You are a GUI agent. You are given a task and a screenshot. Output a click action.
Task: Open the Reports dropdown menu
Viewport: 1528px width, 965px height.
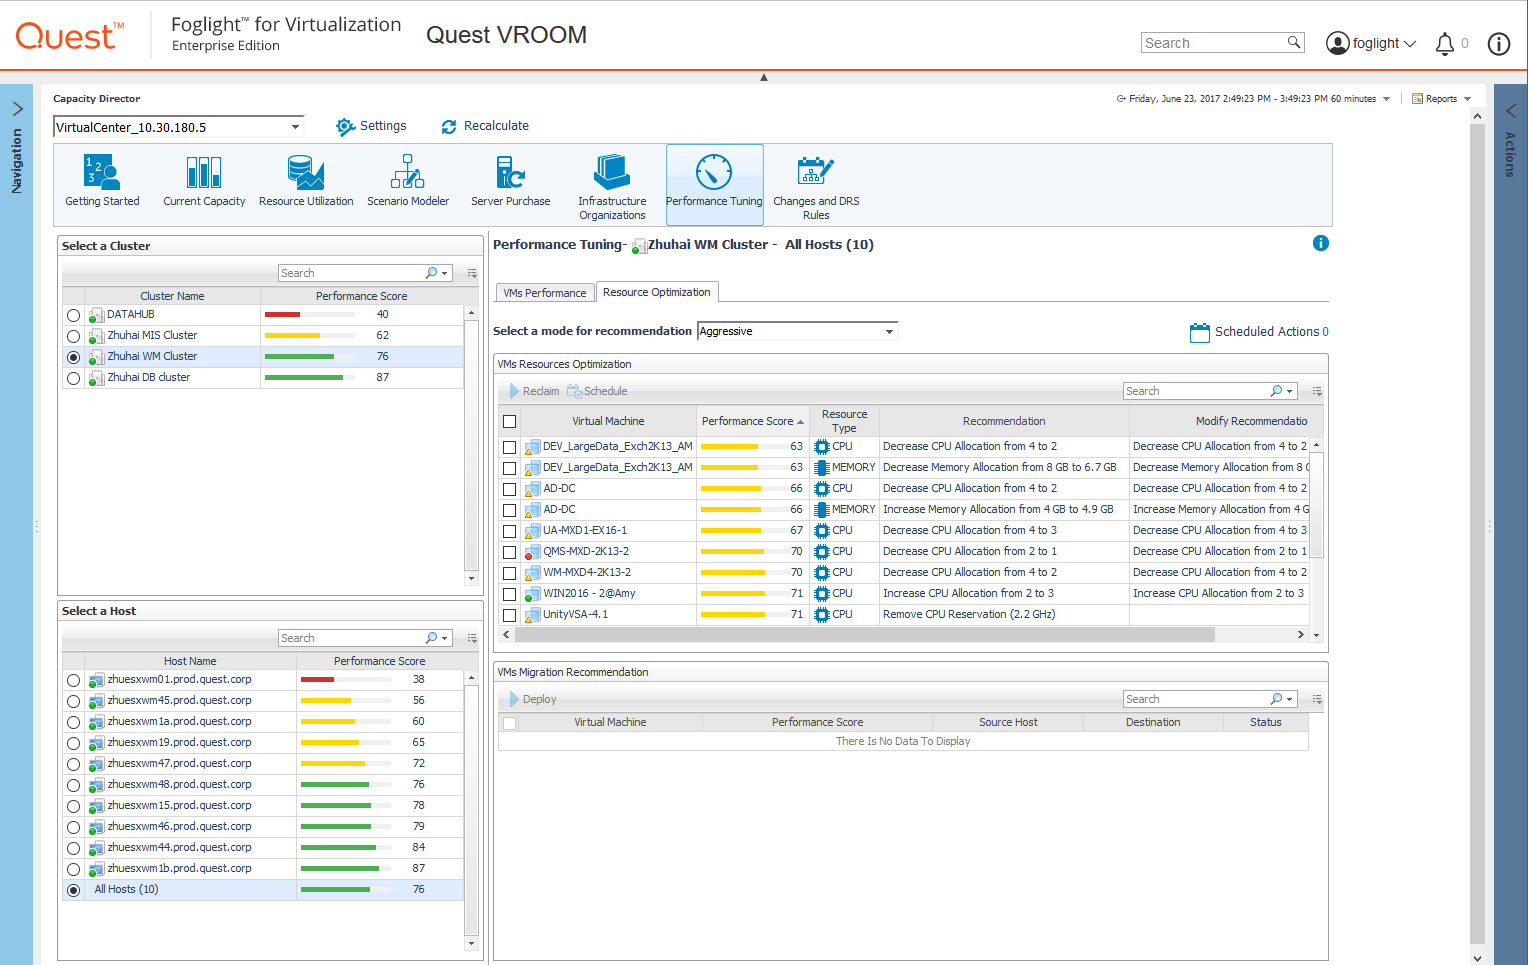click(x=1441, y=99)
